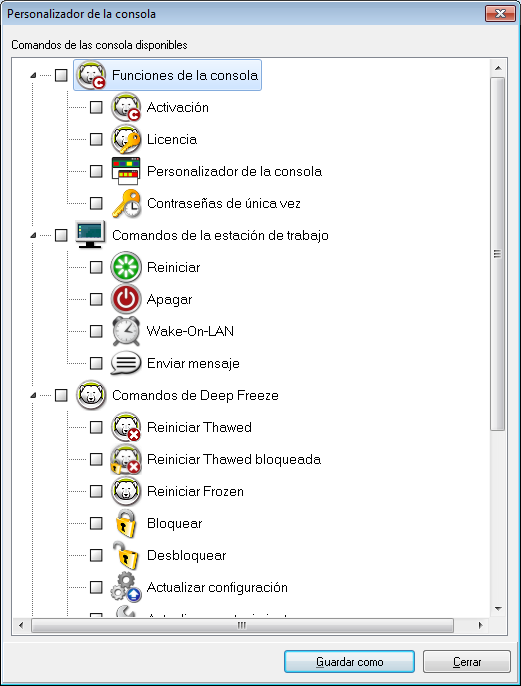Select Personalizador de la consola tree entry
This screenshot has height=686, width=521.
pyautogui.click(x=234, y=171)
